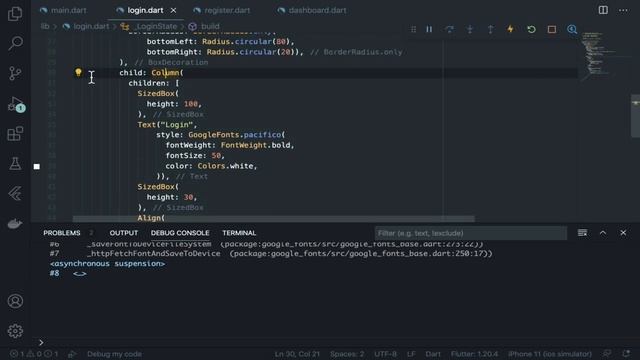Open the Source Control view
640x360 pixels.
pos(15,73)
